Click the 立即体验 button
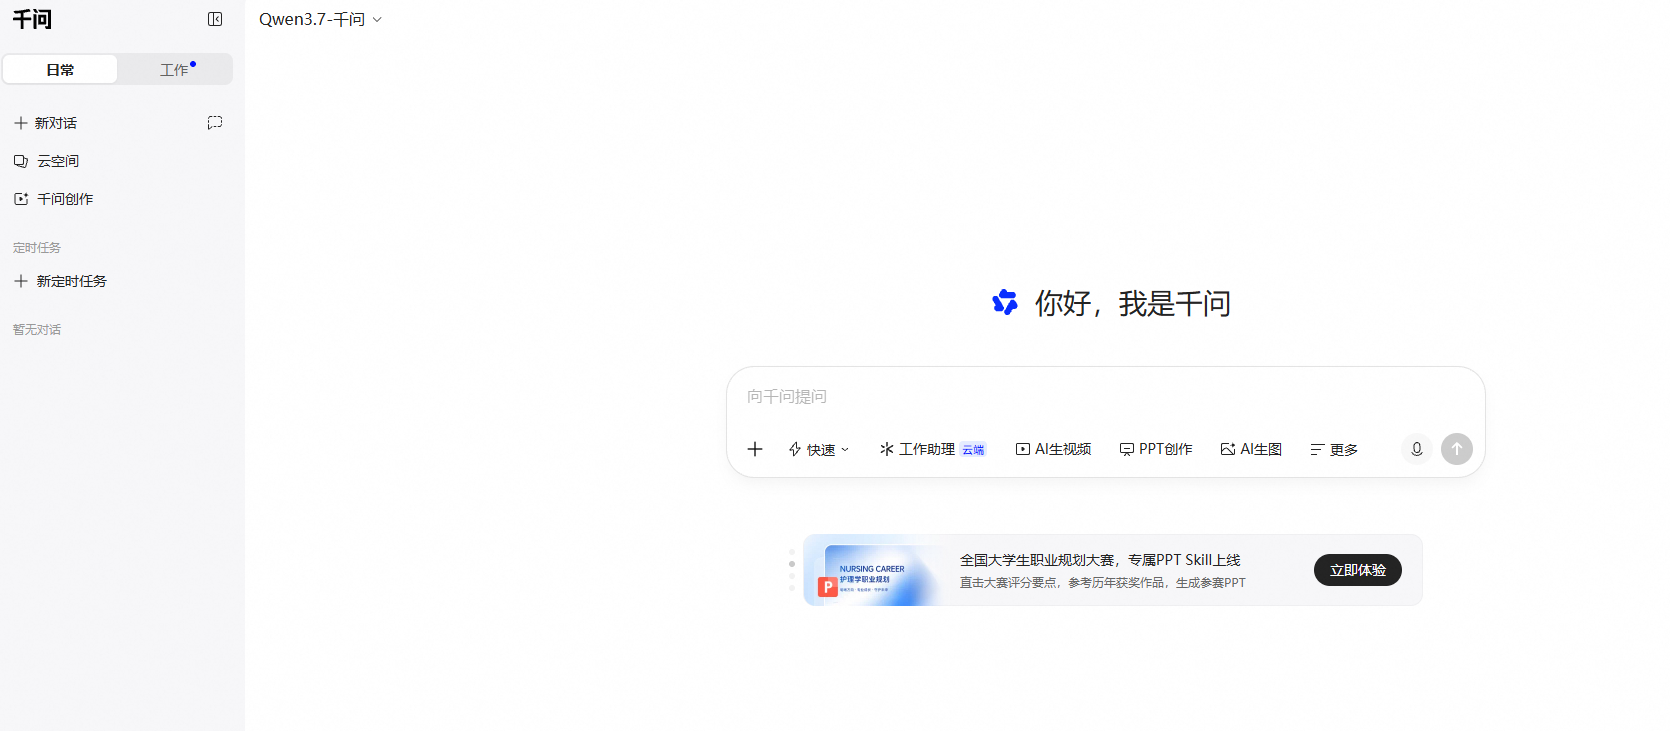This screenshot has height=731, width=1670. (x=1358, y=570)
